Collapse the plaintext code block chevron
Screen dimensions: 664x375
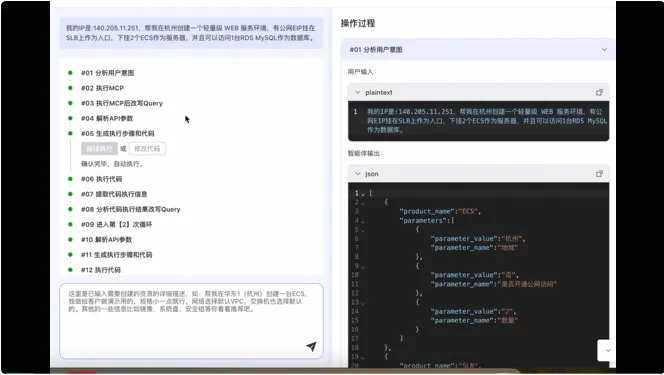coord(358,92)
